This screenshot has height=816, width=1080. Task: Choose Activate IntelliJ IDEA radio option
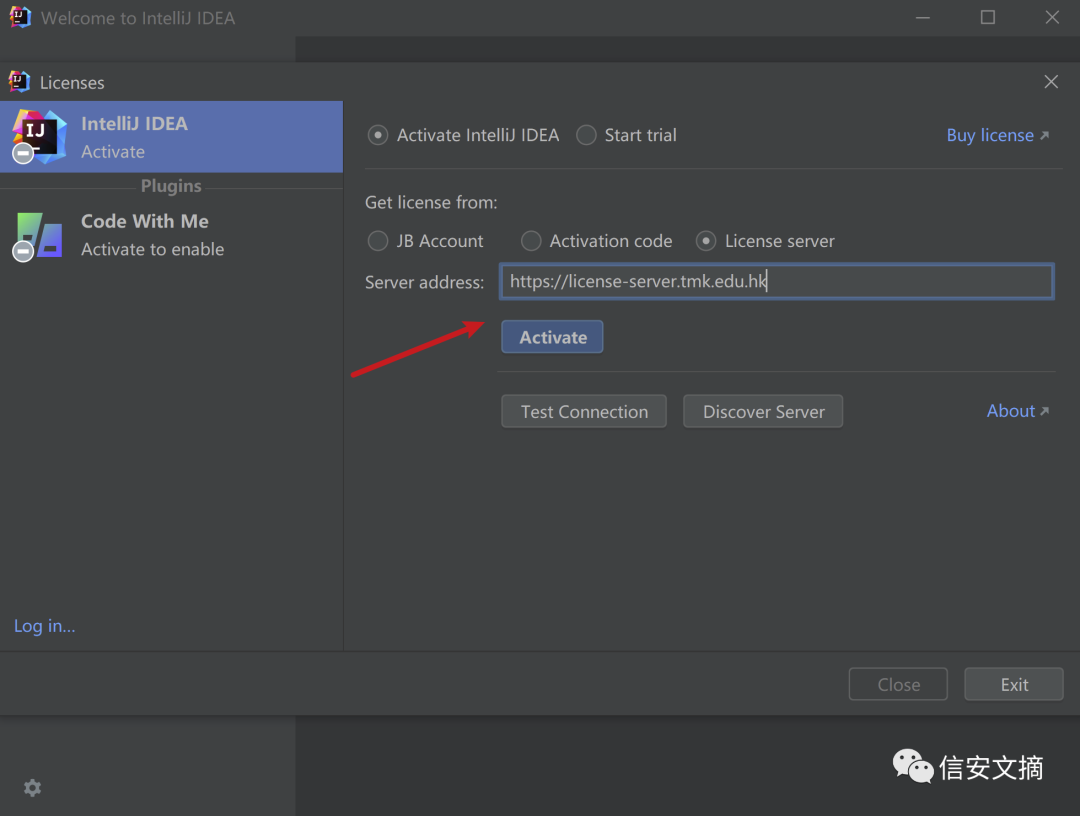pos(464,135)
